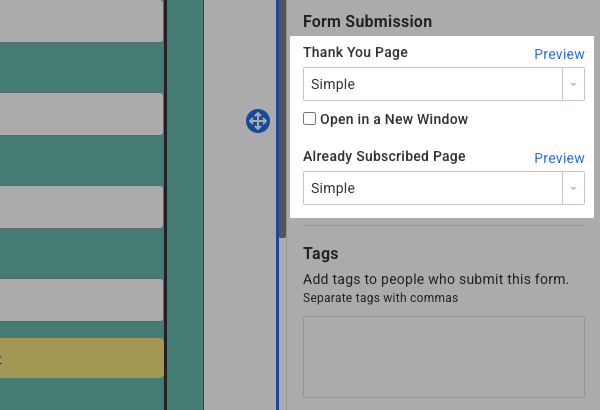Image resolution: width=600 pixels, height=410 pixels.
Task: Open the Thank You Page dropdown
Action: click(x=432, y=85)
